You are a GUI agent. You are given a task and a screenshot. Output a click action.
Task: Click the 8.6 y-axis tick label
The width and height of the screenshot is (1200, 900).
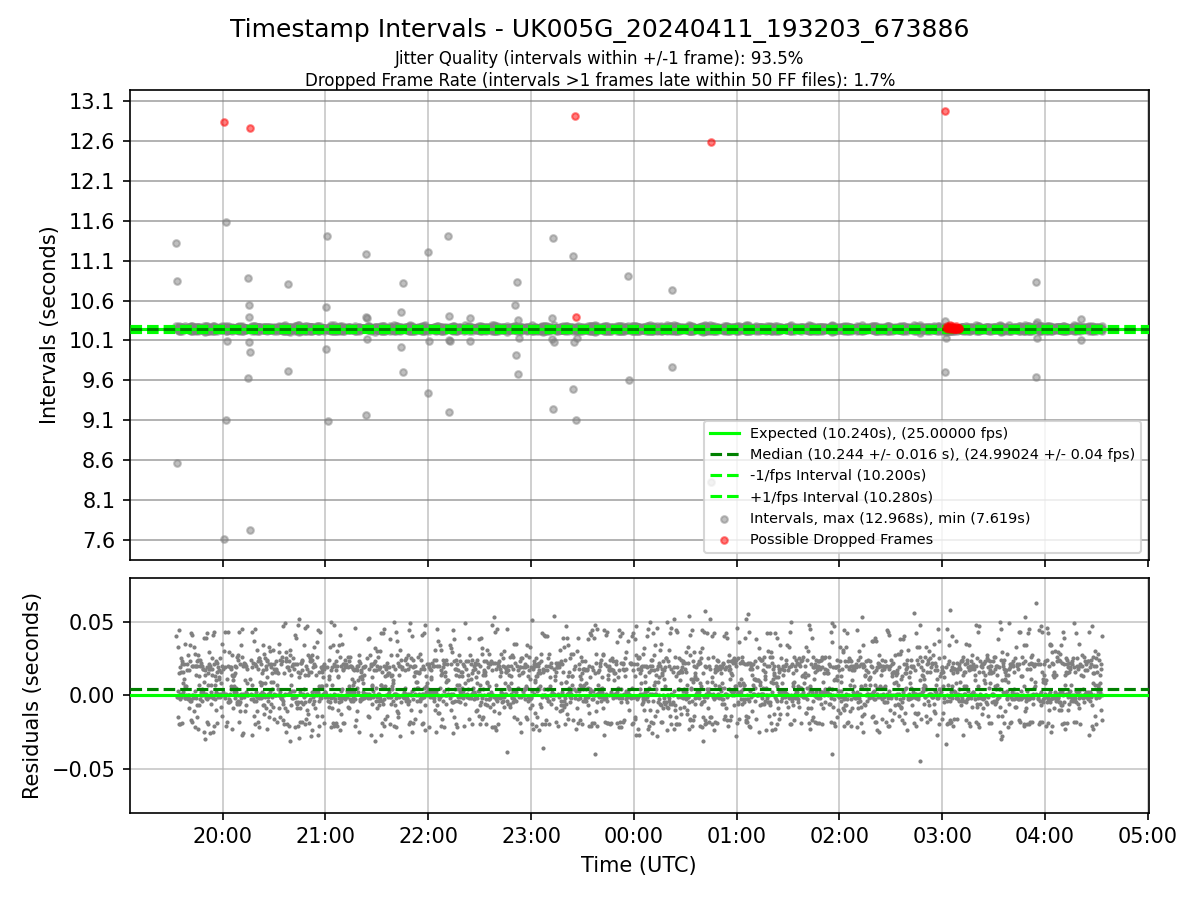[x=98, y=461]
